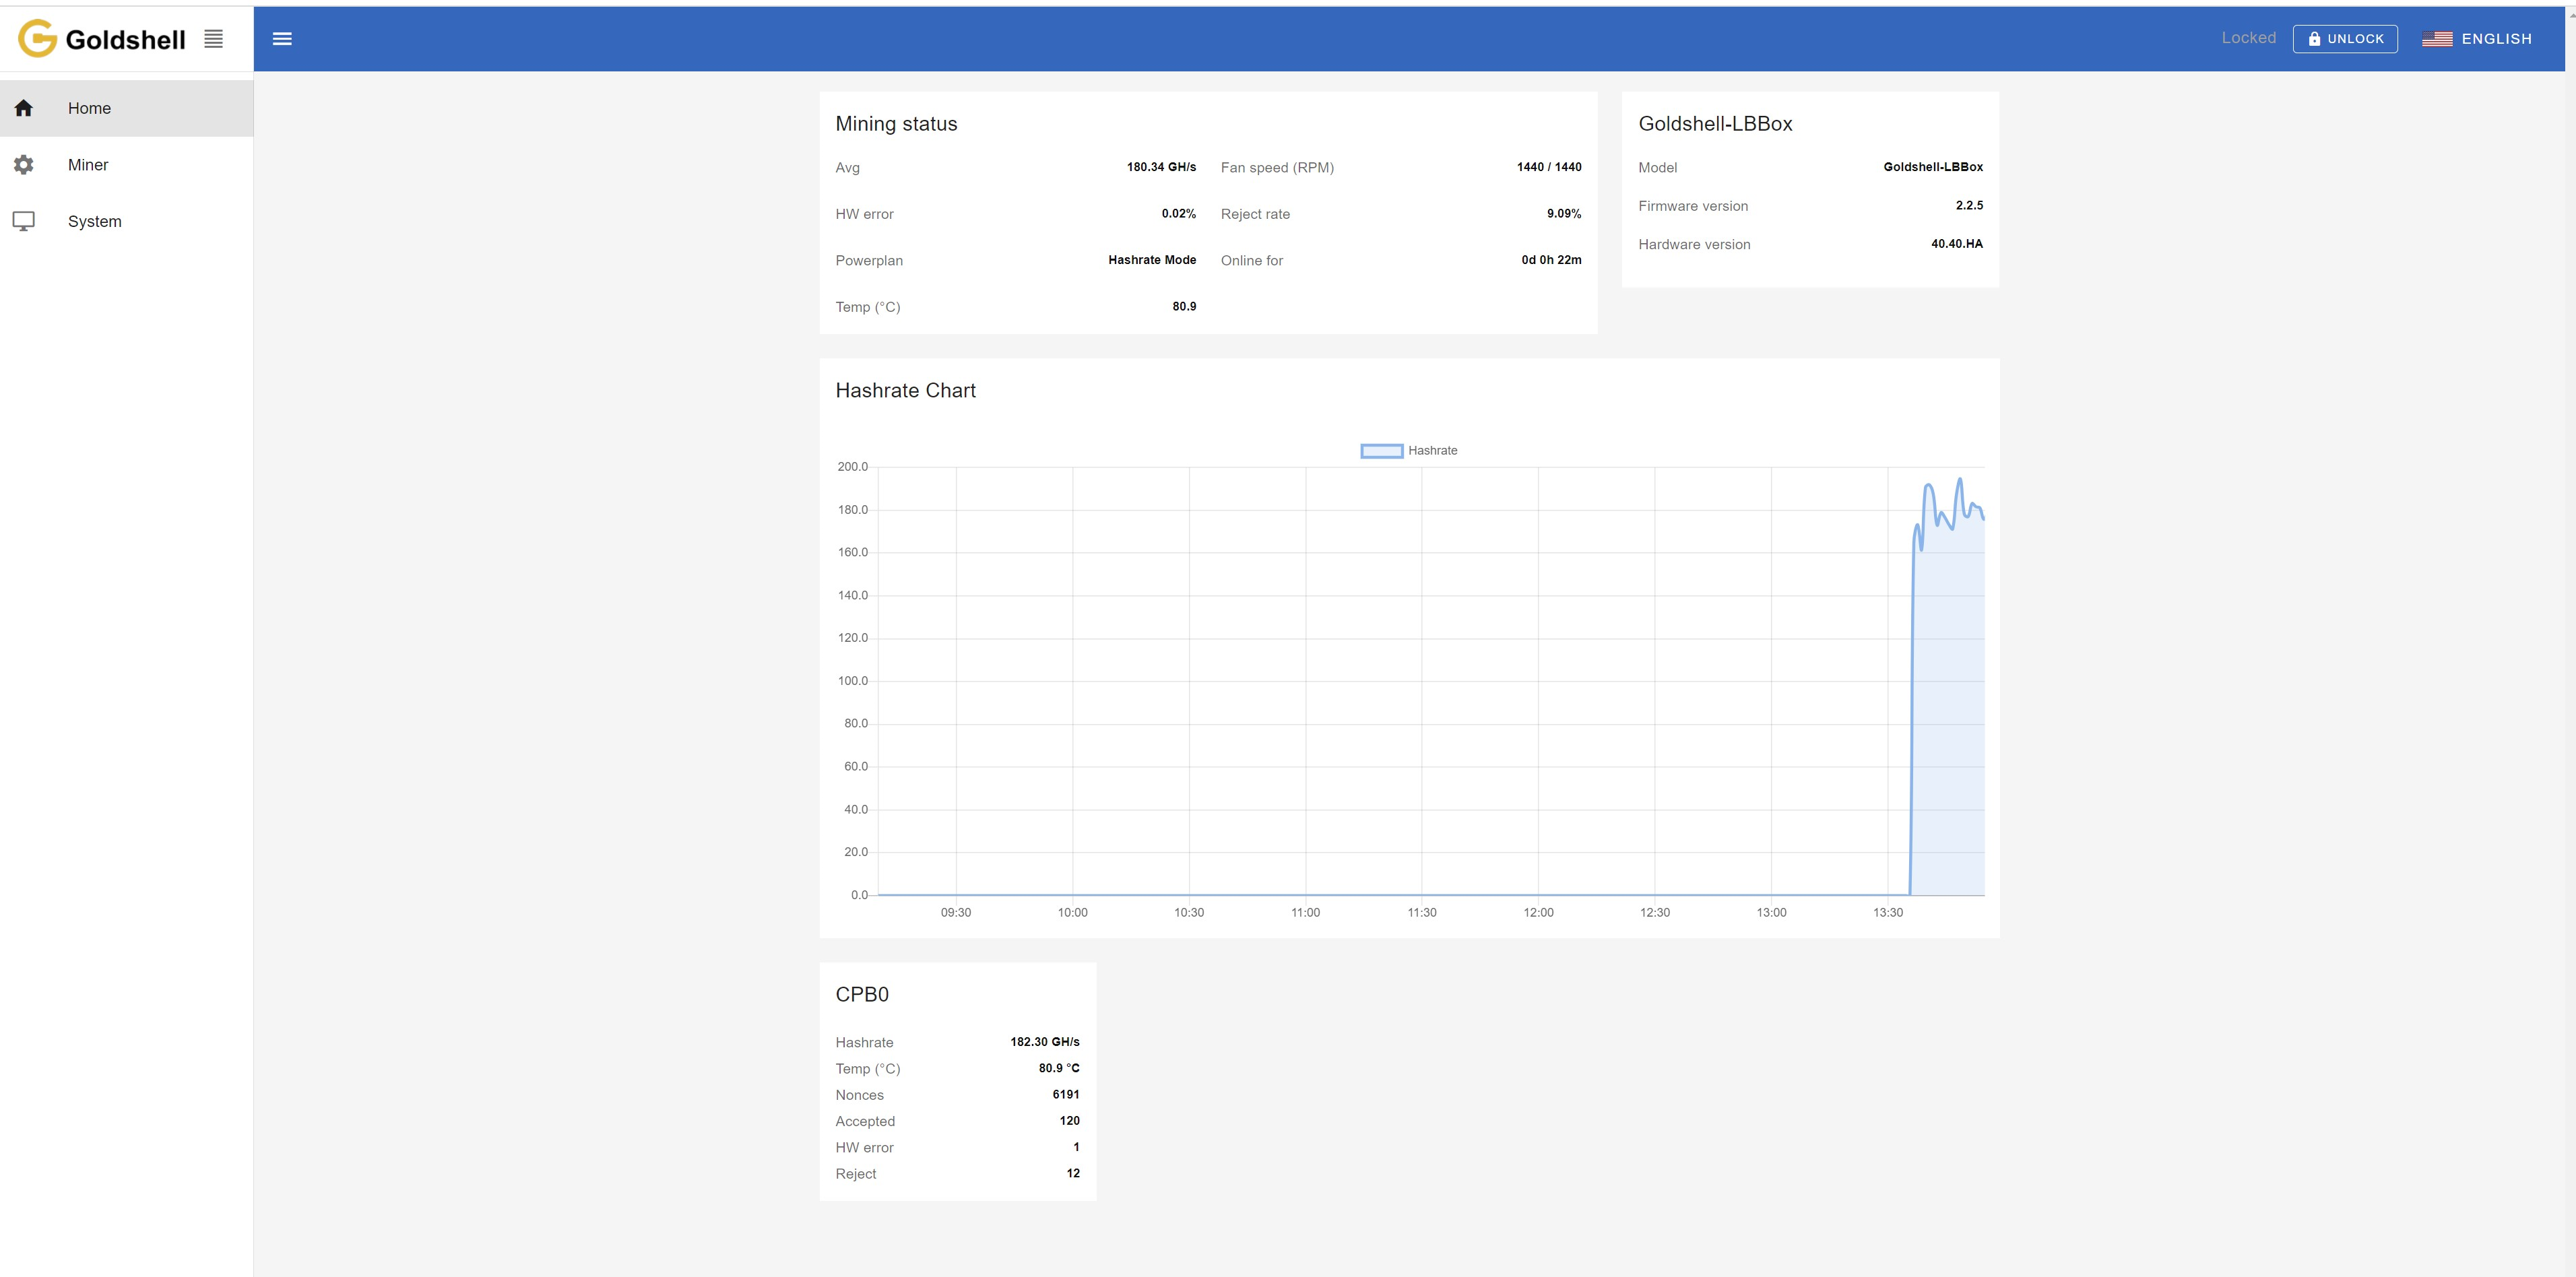Click the CPB0 Reject value 12
Image resolution: width=2576 pixels, height=1277 pixels.
(x=1073, y=1173)
